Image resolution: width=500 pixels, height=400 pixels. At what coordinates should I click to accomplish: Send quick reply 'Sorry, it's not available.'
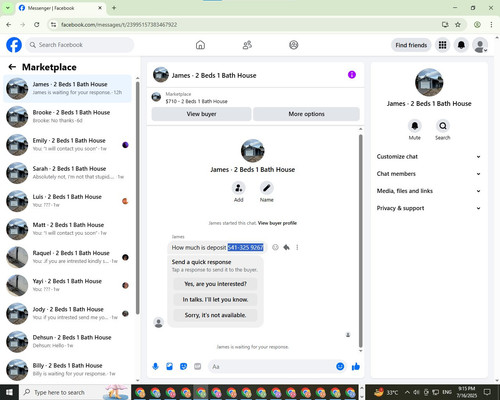coord(215,315)
